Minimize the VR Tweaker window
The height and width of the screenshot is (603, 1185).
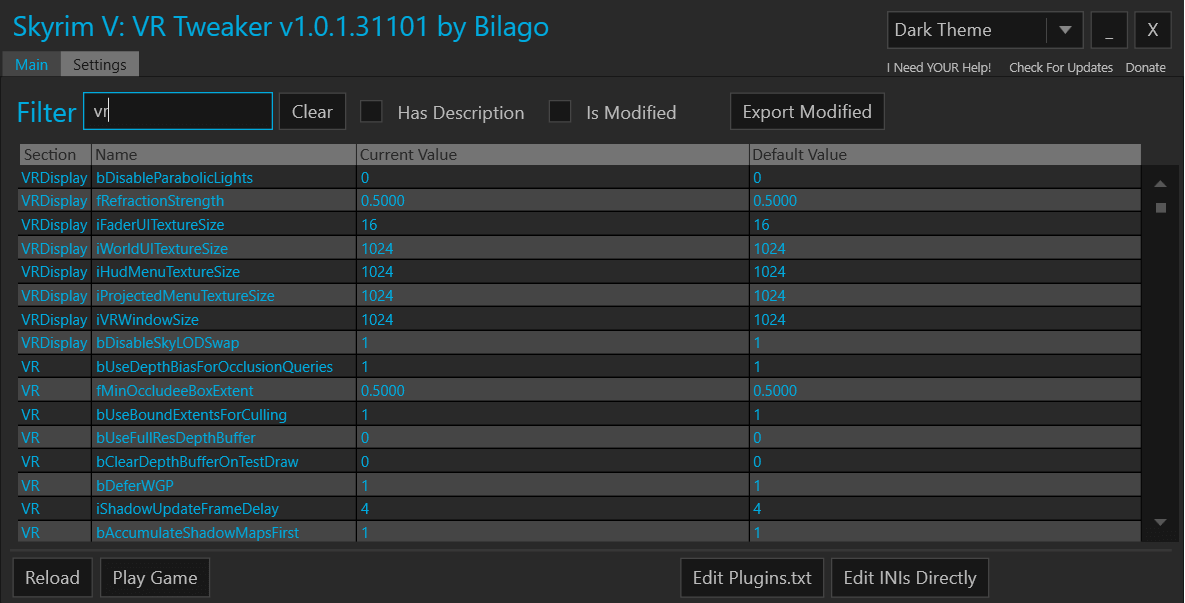(1109, 30)
